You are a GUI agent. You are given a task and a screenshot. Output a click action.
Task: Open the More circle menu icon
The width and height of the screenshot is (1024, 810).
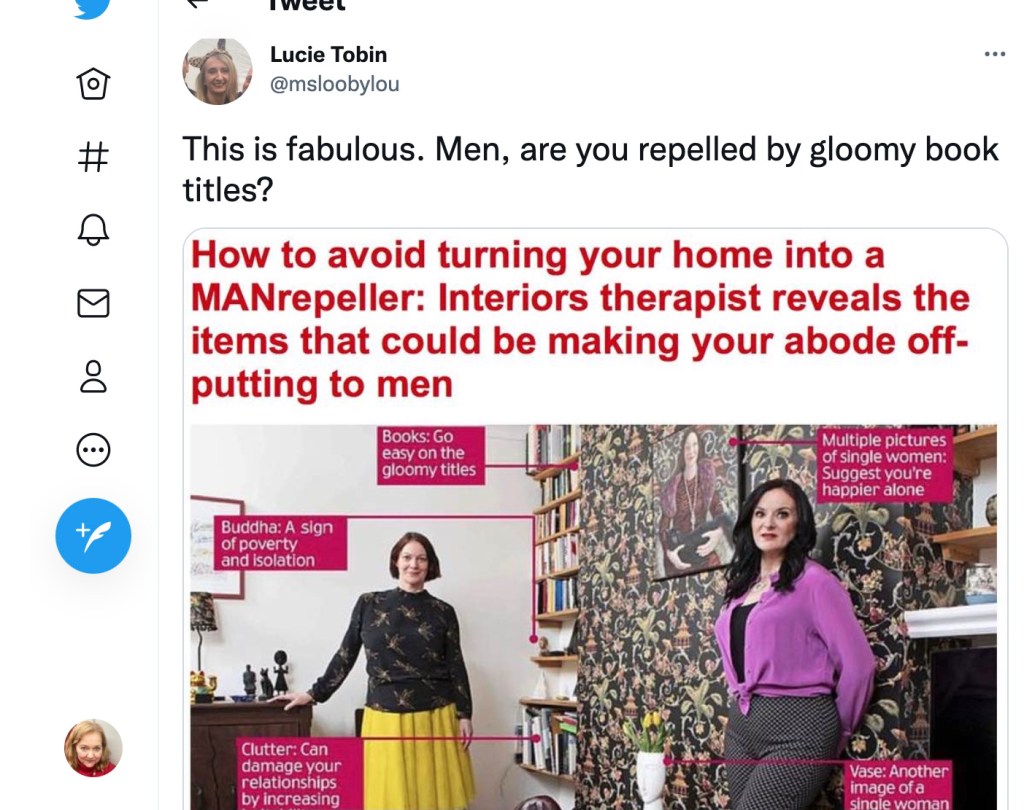point(93,450)
